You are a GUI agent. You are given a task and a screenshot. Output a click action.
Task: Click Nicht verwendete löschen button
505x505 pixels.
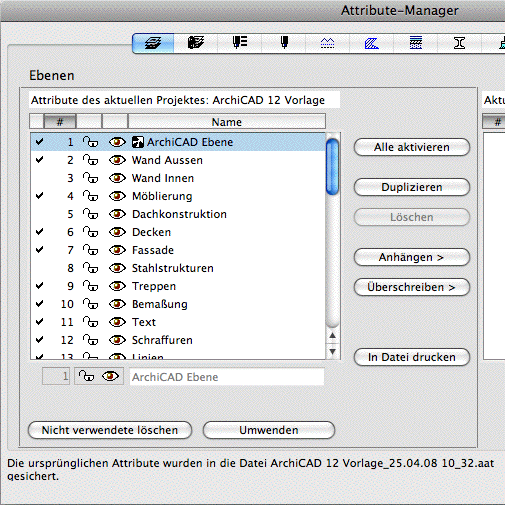(x=110, y=430)
